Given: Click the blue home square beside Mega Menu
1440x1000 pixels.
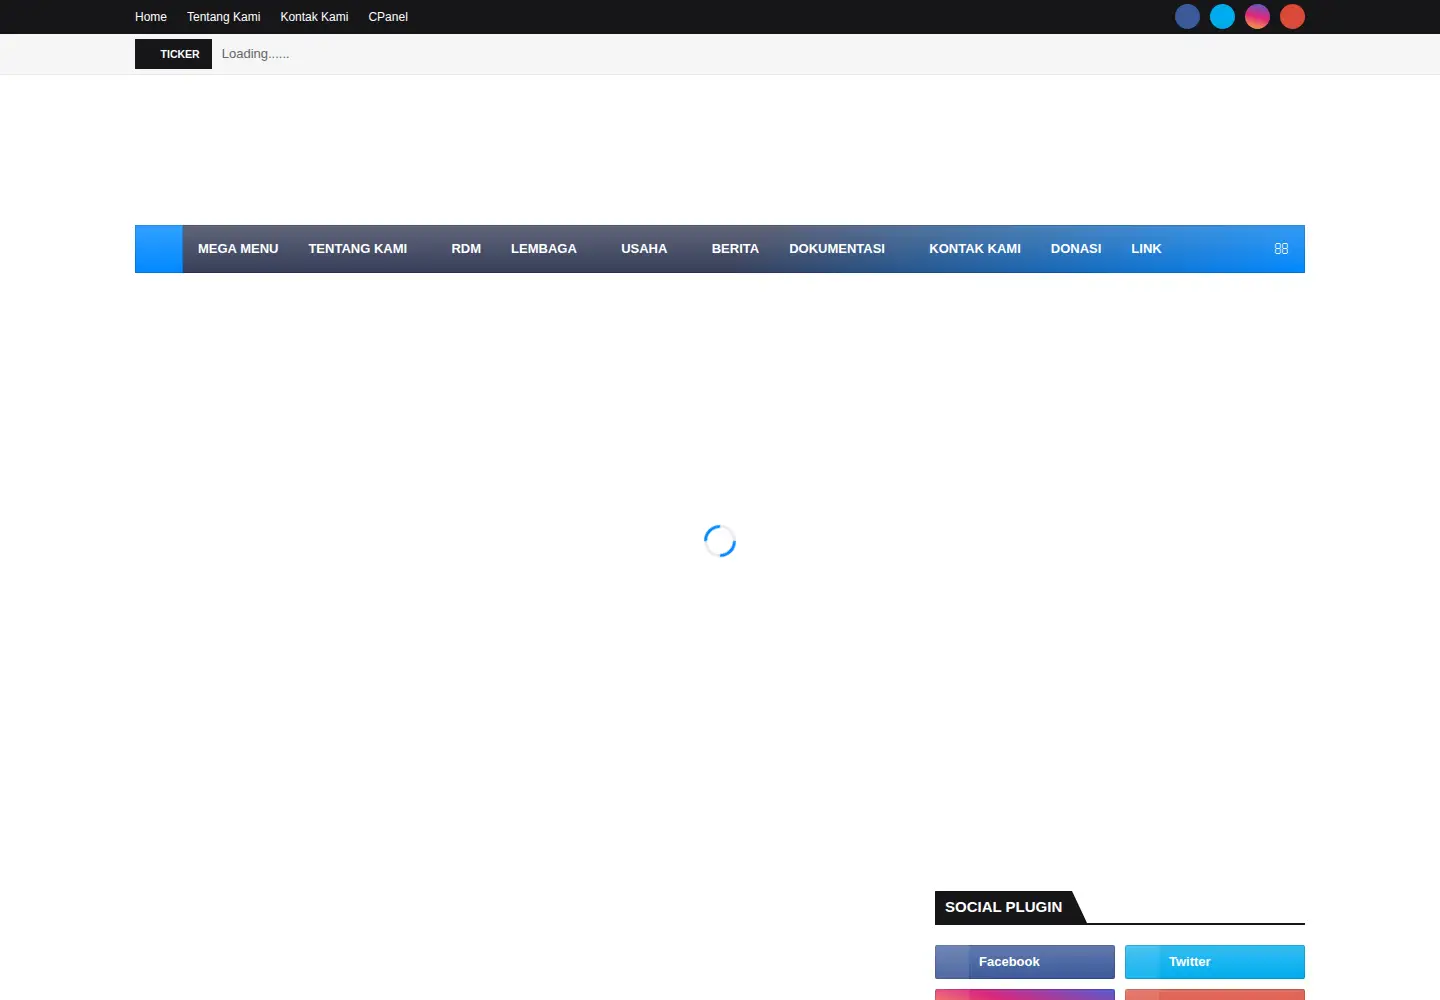Looking at the screenshot, I should (159, 249).
